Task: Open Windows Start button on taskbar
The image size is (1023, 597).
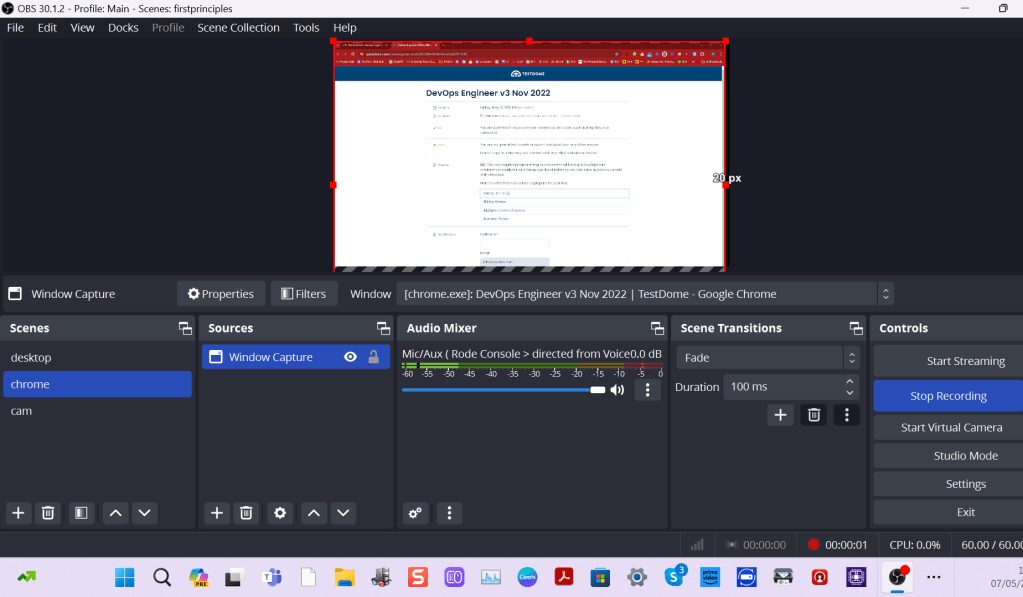Action: pos(125,577)
